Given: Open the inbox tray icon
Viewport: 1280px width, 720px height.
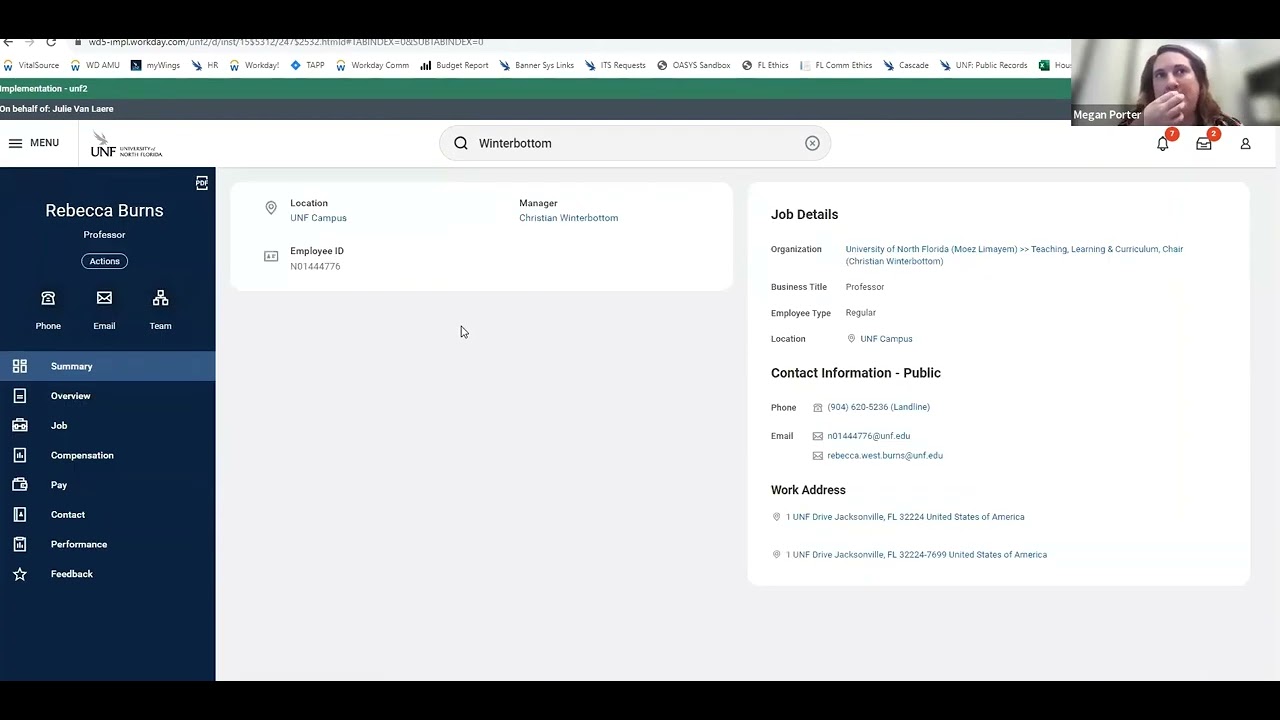Looking at the screenshot, I should [1204, 143].
